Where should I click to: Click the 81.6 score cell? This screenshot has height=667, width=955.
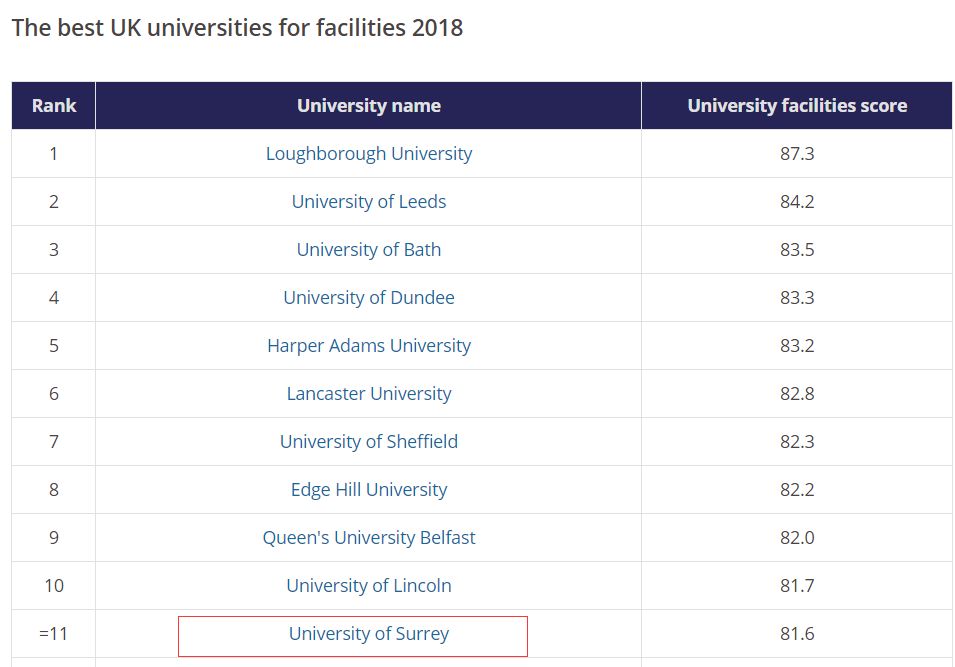coord(797,634)
